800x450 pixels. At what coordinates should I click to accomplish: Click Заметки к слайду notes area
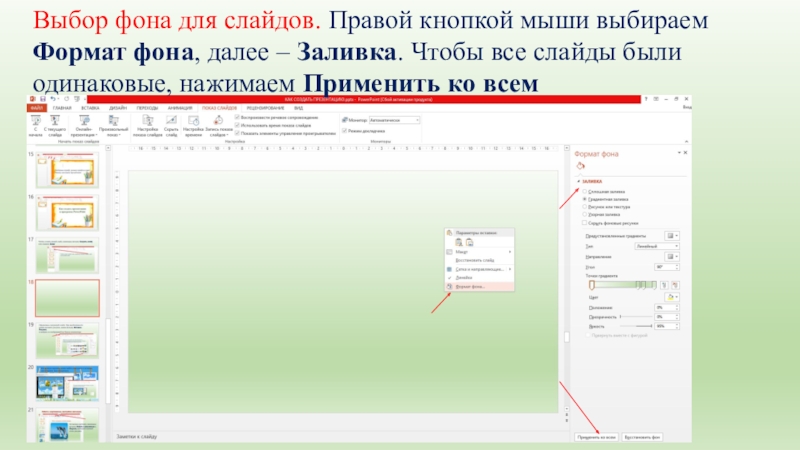tap(137, 437)
